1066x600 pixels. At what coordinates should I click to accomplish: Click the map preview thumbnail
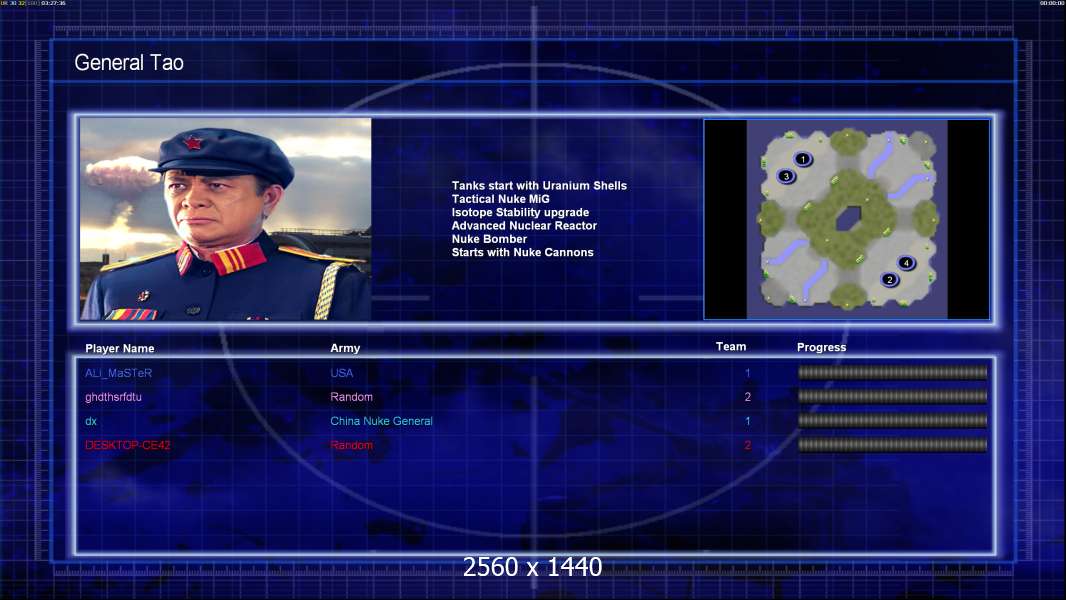point(846,219)
